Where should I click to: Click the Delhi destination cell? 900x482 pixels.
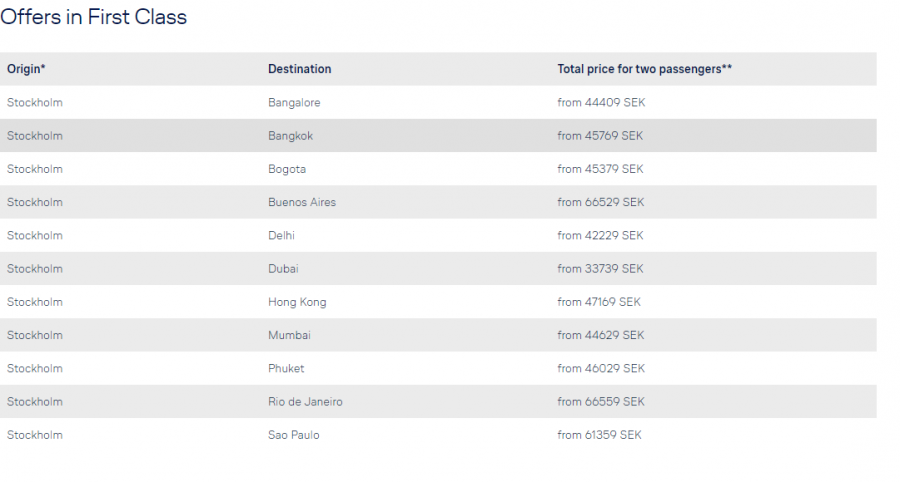click(x=281, y=236)
